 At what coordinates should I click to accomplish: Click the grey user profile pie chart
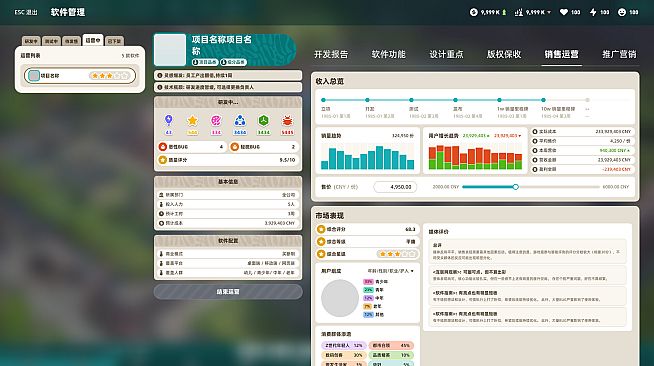[340, 298]
